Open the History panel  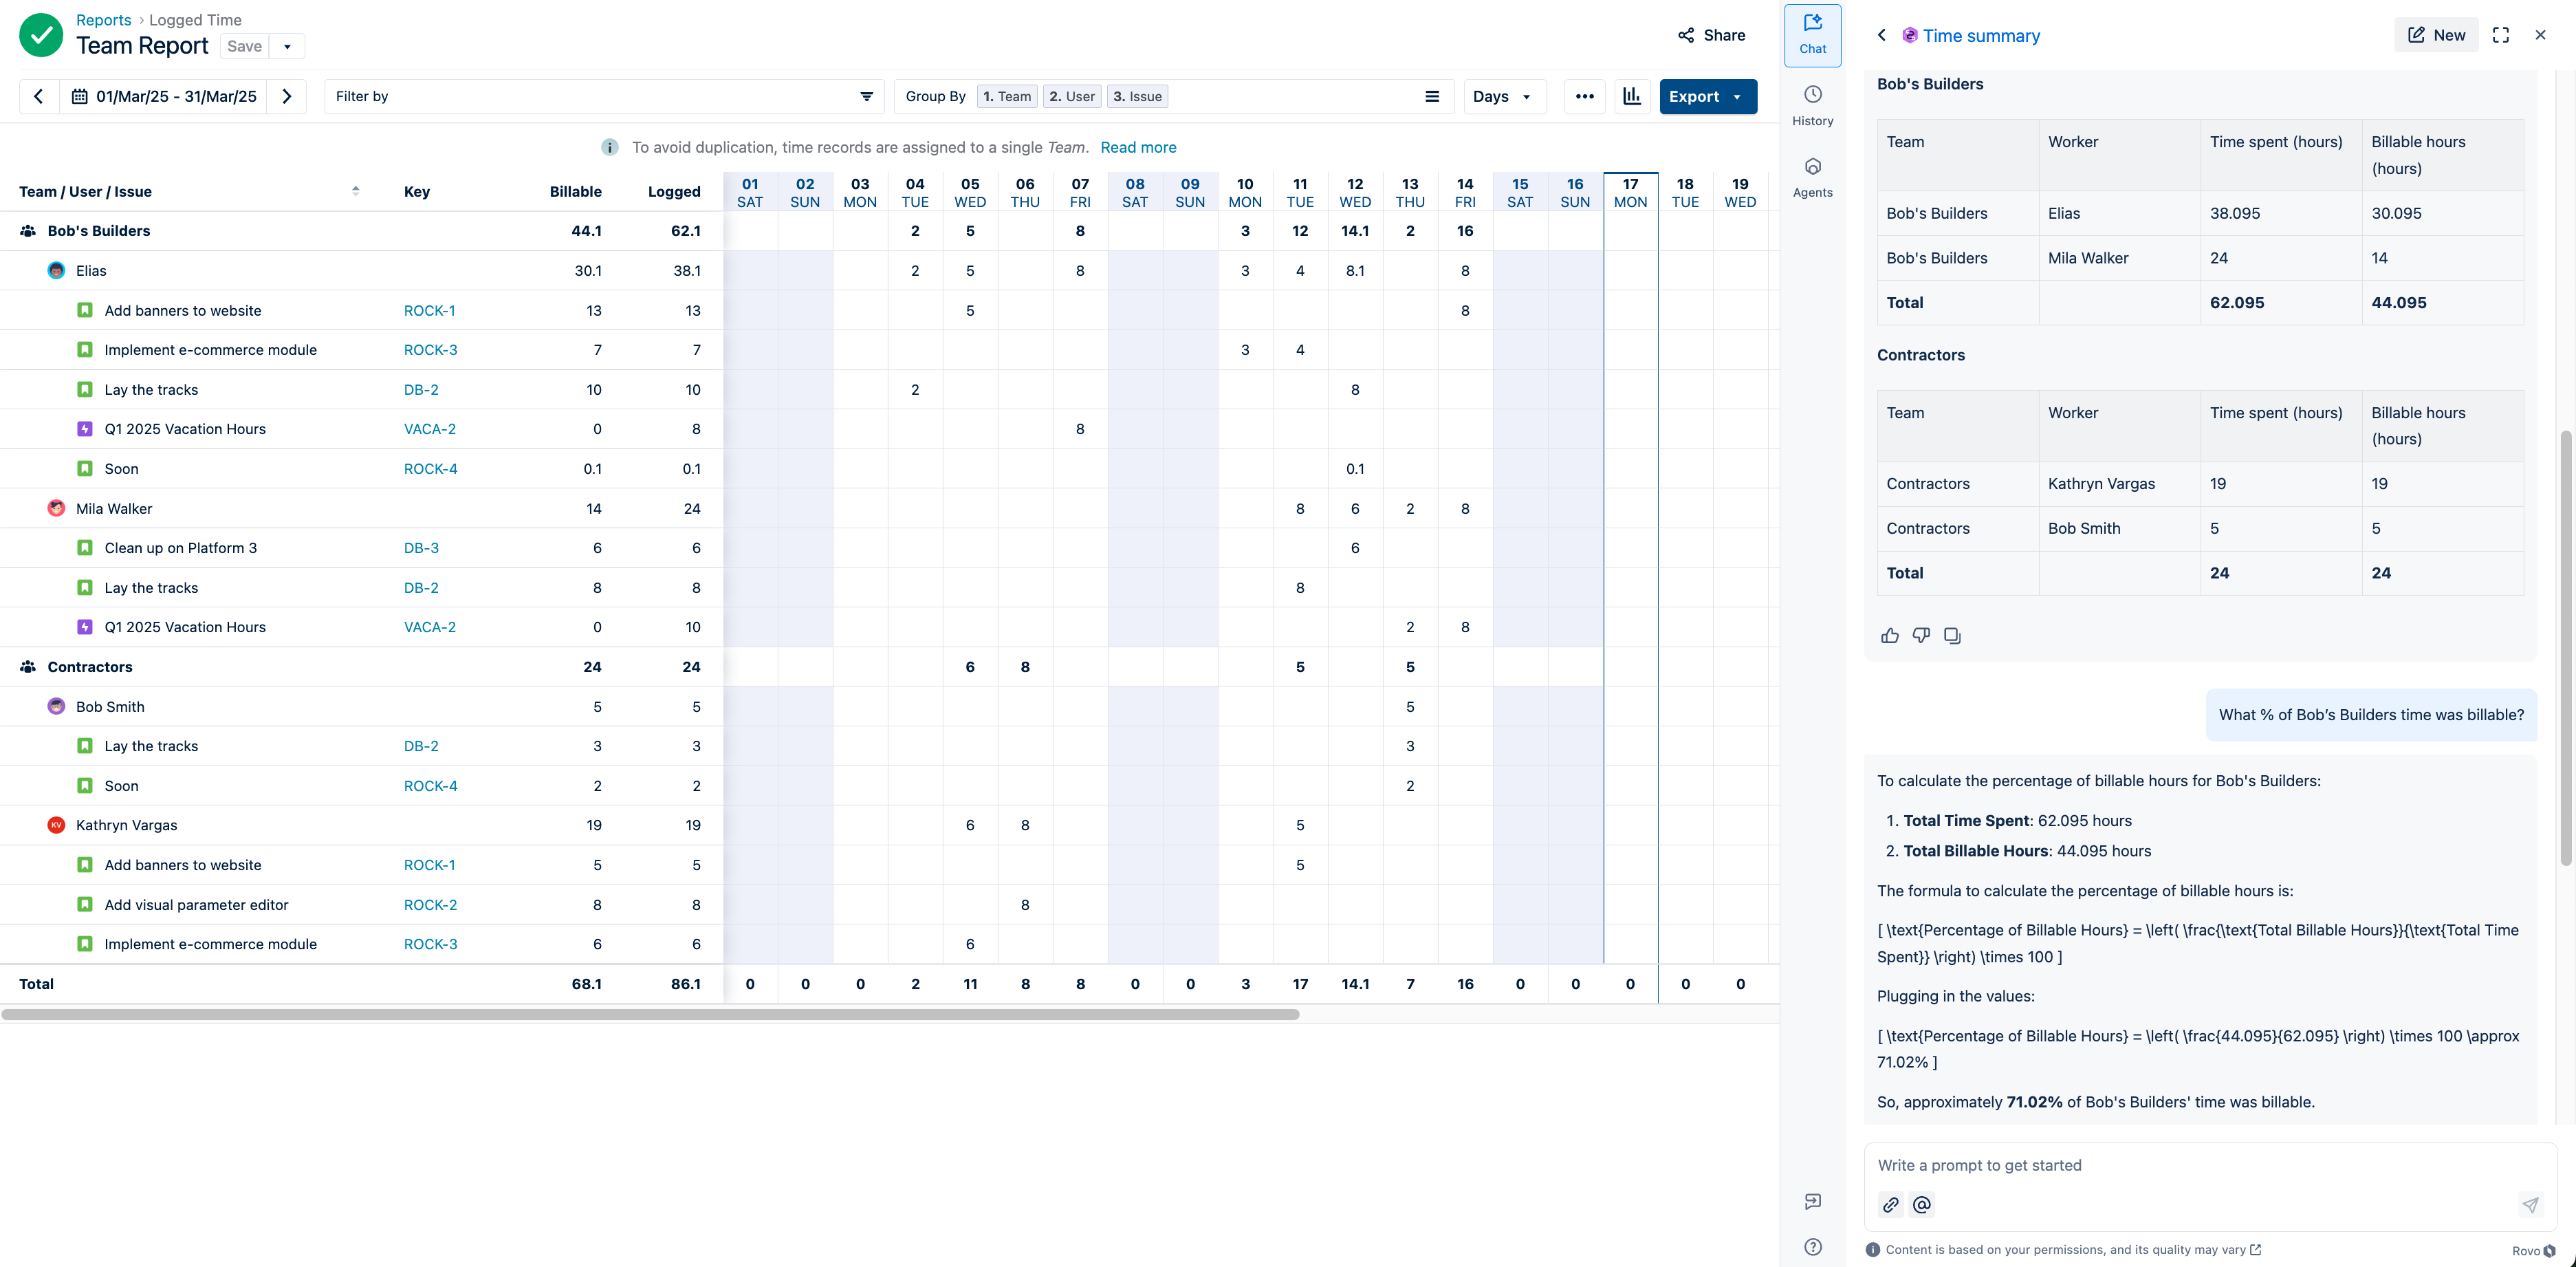tap(1812, 104)
